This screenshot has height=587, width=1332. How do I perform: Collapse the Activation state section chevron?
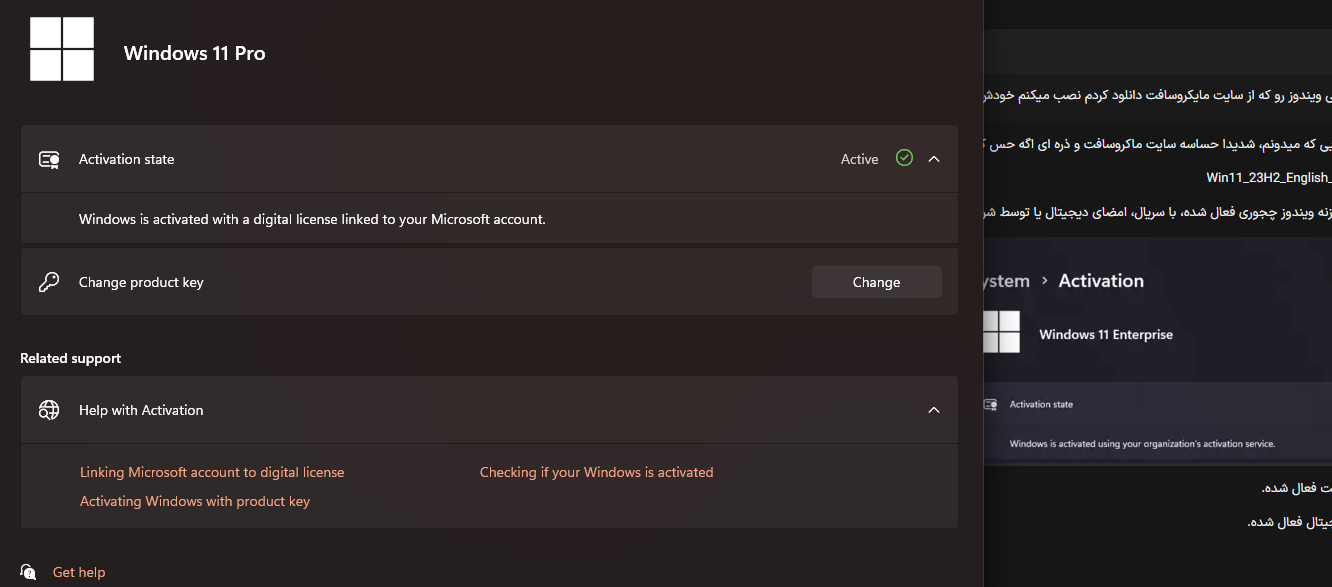click(x=934, y=159)
